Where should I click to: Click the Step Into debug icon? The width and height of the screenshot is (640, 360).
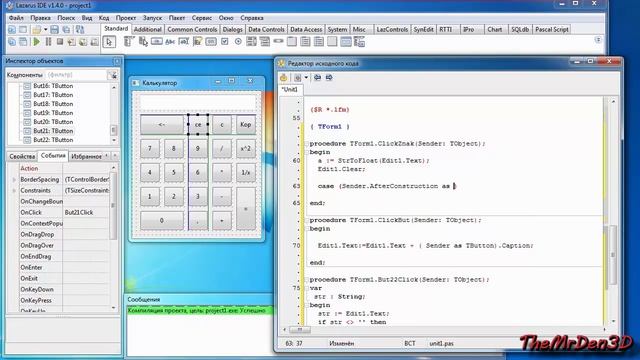(x=71, y=42)
